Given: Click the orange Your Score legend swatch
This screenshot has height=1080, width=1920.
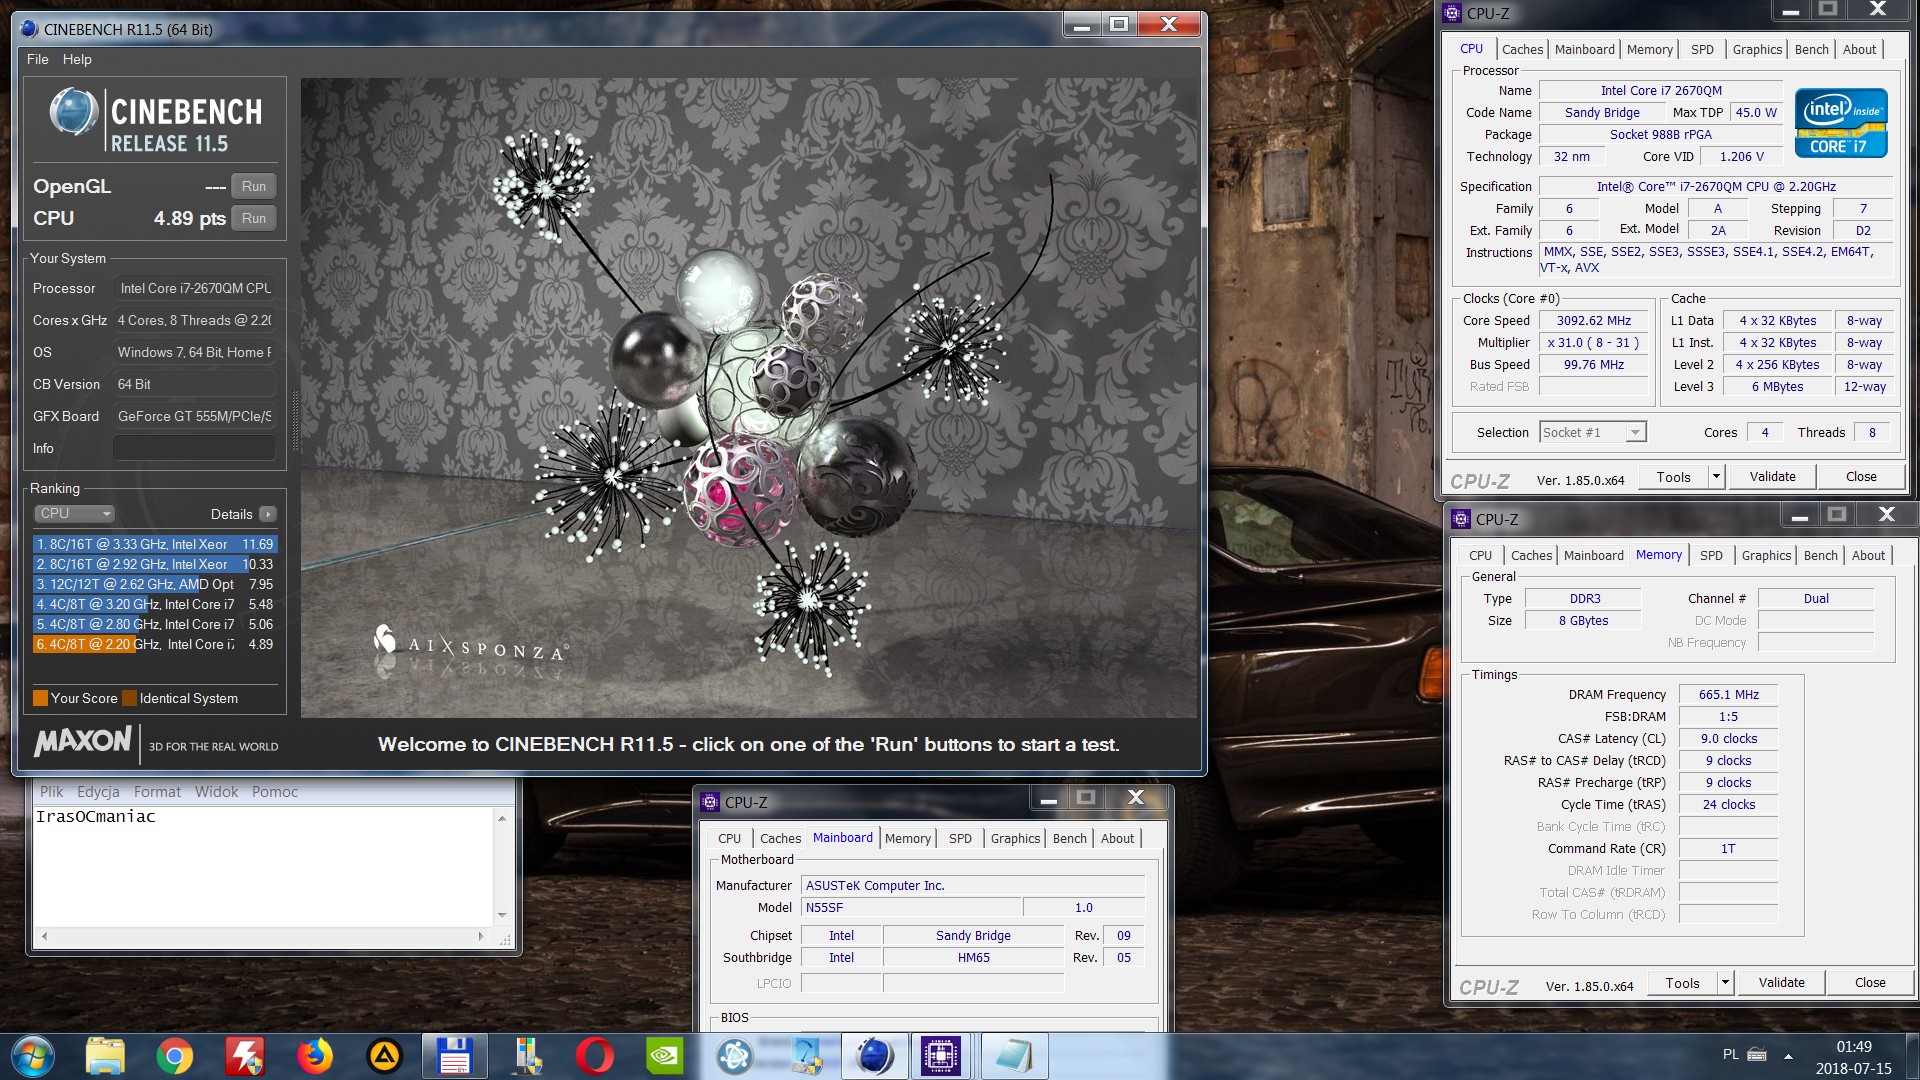Looking at the screenshot, I should click(x=41, y=698).
